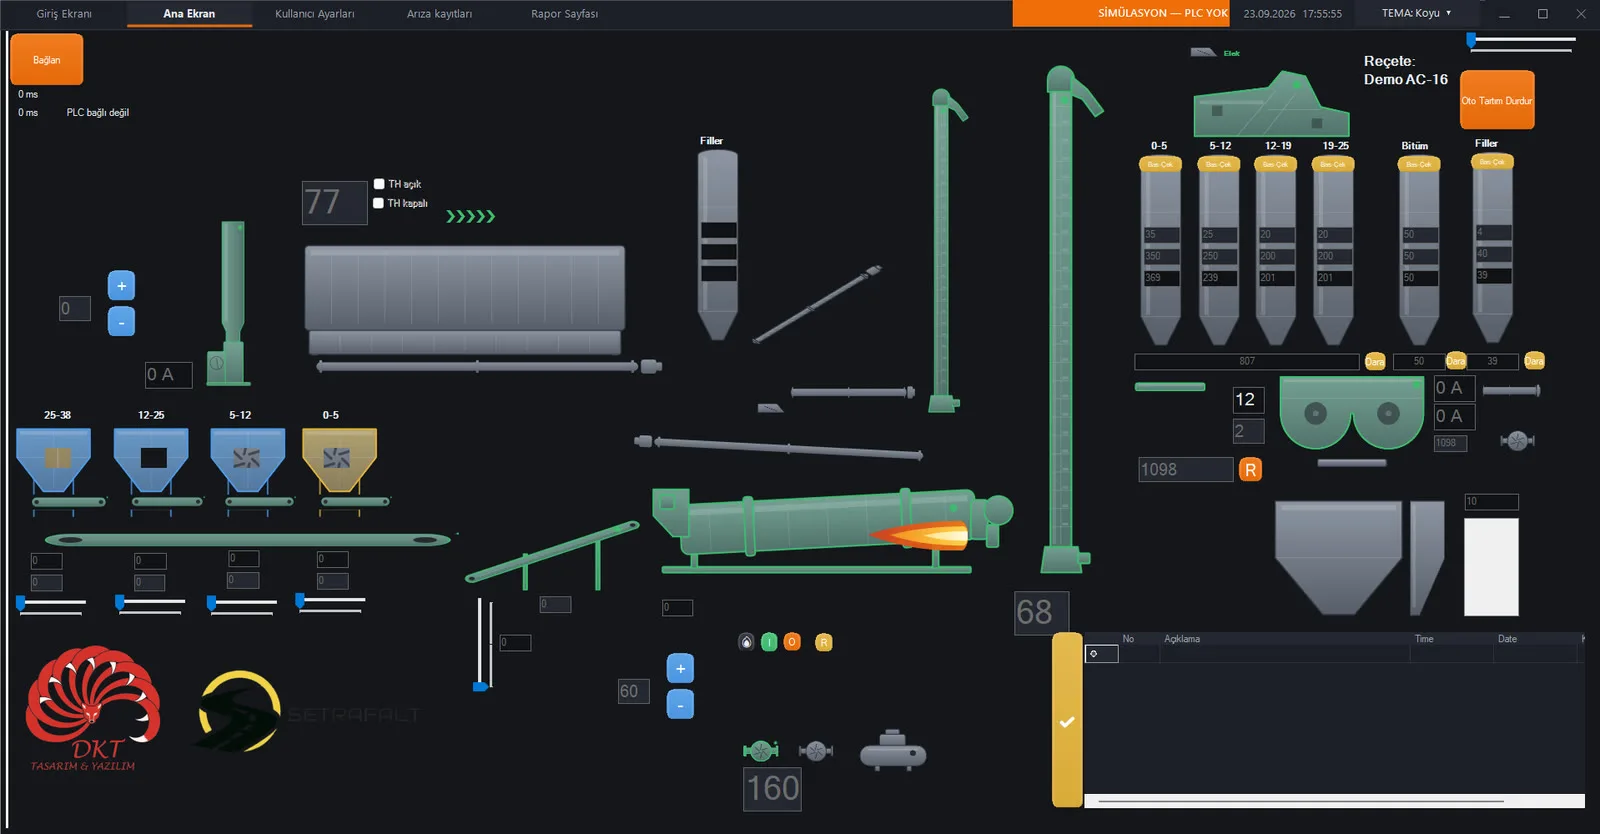This screenshot has height=834, width=1600.
Task: Click blue plus button near green elevator
Action: [x=121, y=286]
